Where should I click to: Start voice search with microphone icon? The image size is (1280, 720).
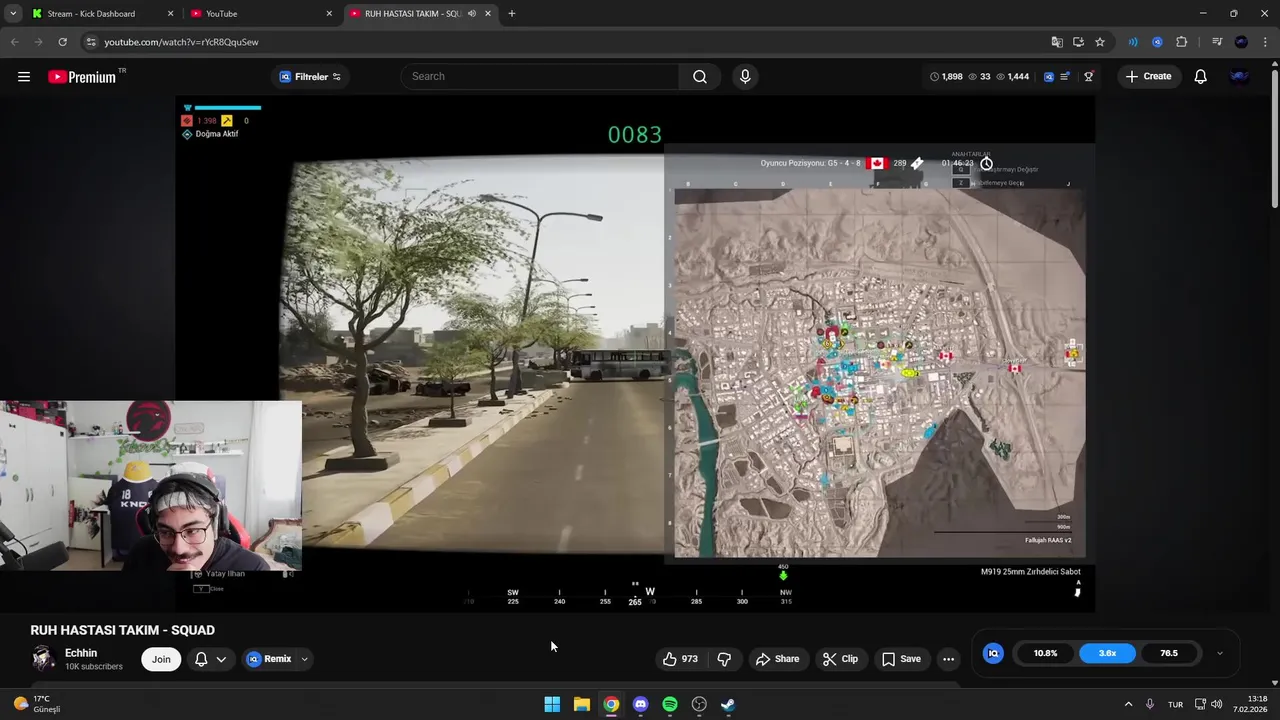[744, 76]
